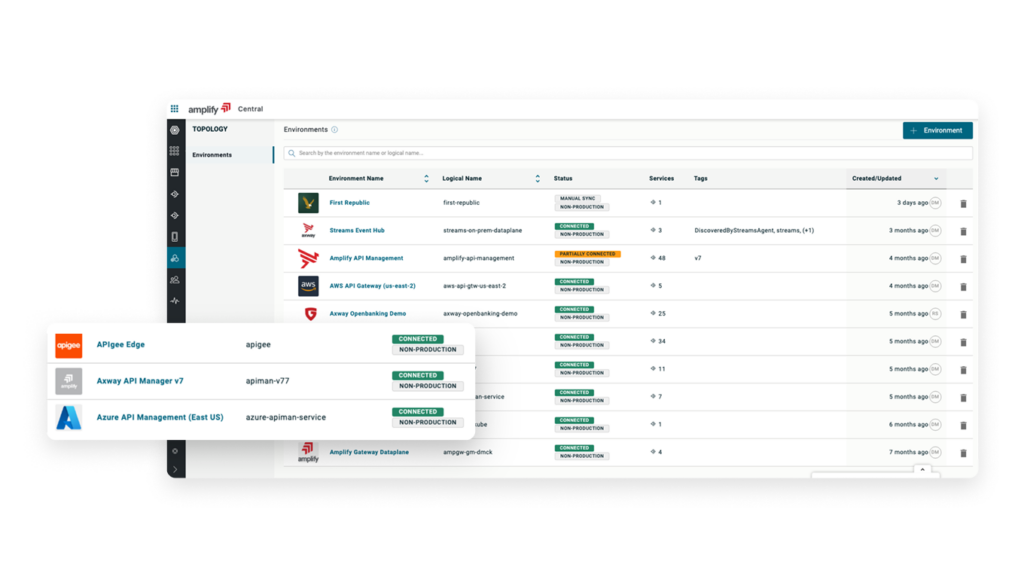1024x577 pixels.
Task: Delete the First Republic environment
Action: click(963, 204)
